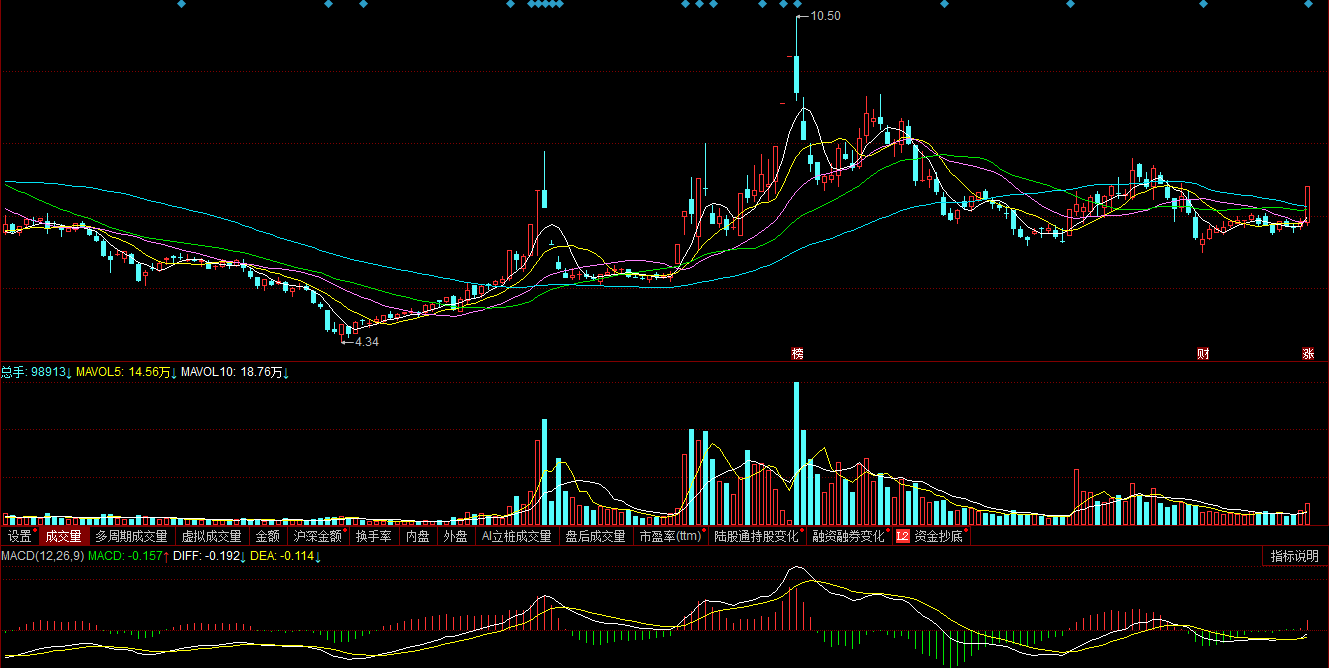Image resolution: width=1329 pixels, height=668 pixels.
Task: Click the tallest cyan volume bar
Action: pos(797,450)
